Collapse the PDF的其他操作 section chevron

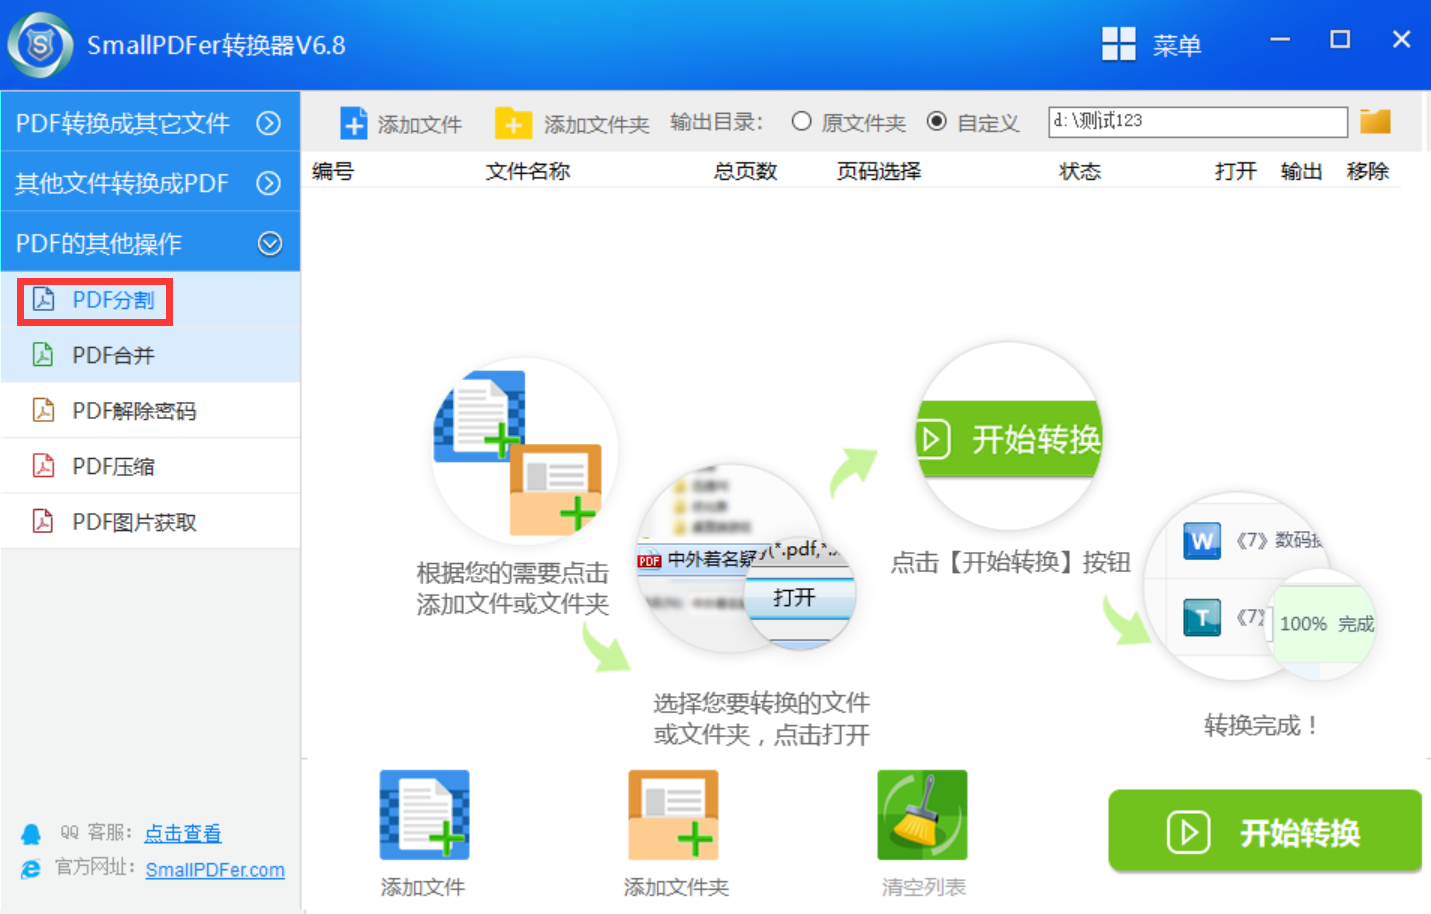coord(269,243)
